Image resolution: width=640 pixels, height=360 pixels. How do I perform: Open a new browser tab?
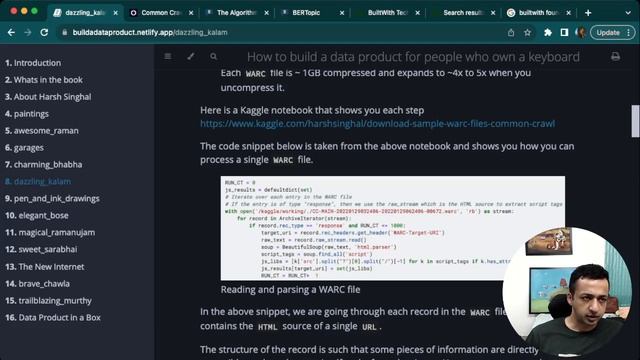click(x=588, y=13)
